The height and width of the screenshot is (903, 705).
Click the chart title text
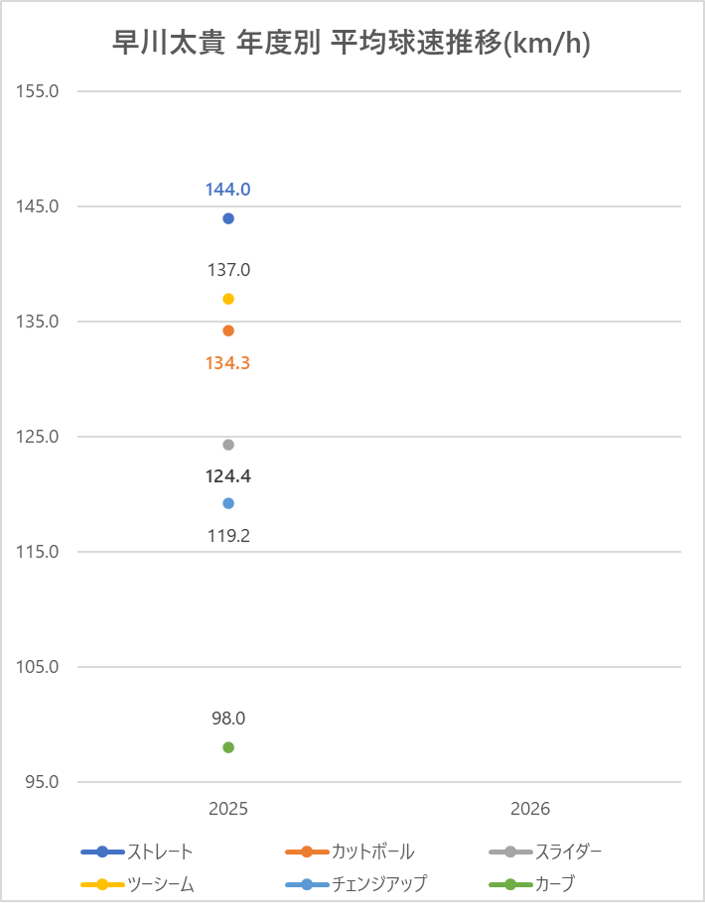coord(352,45)
